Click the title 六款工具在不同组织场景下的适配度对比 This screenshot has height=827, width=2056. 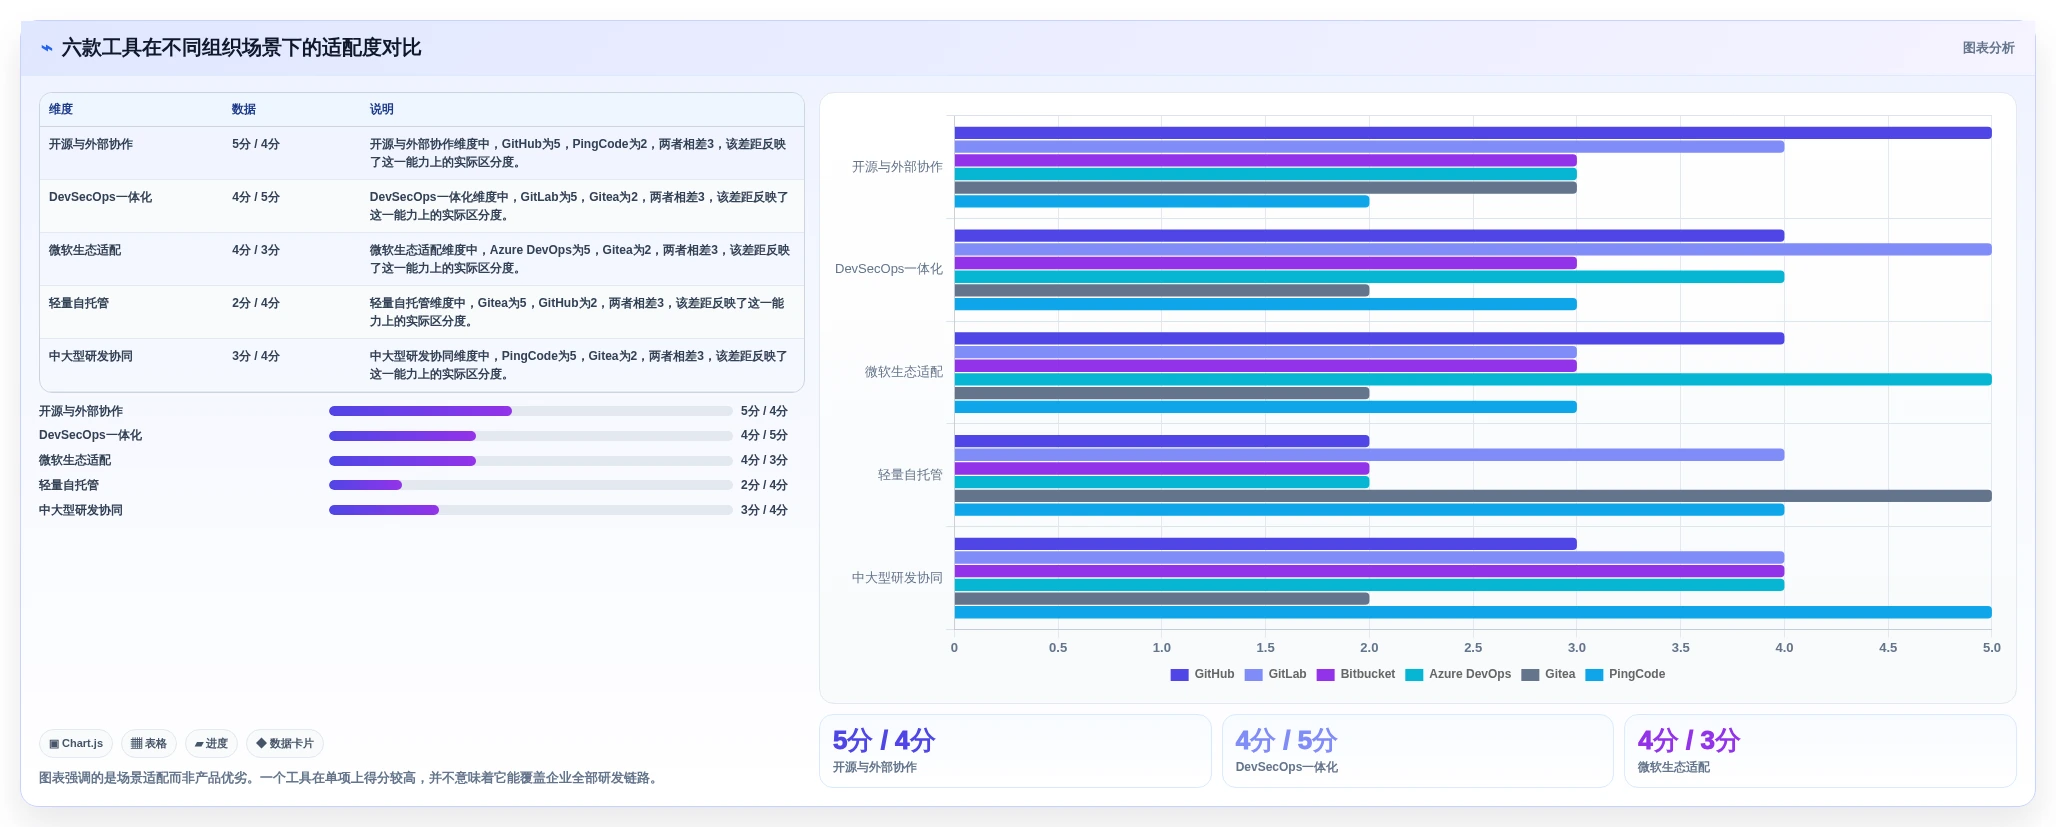(x=241, y=48)
